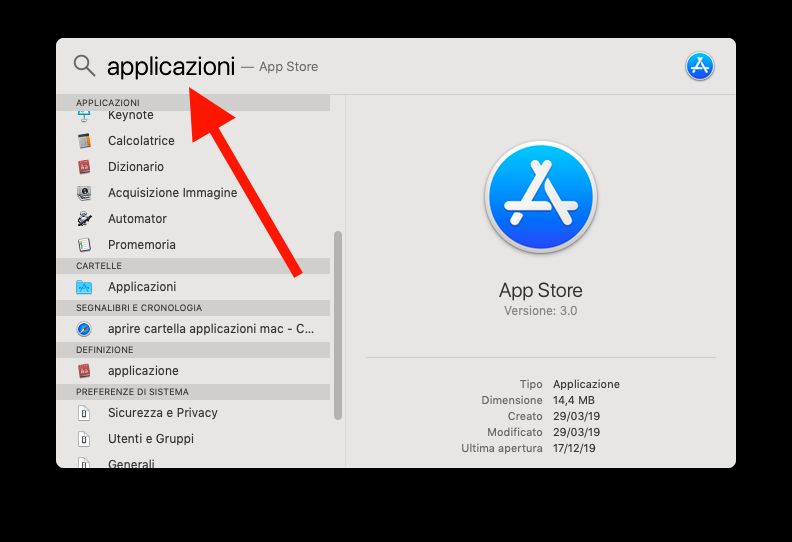Viewport: 792px width, 542px height.
Task: Open the aprire cartella applicazioni mac bookmark
Action: click(x=193, y=329)
